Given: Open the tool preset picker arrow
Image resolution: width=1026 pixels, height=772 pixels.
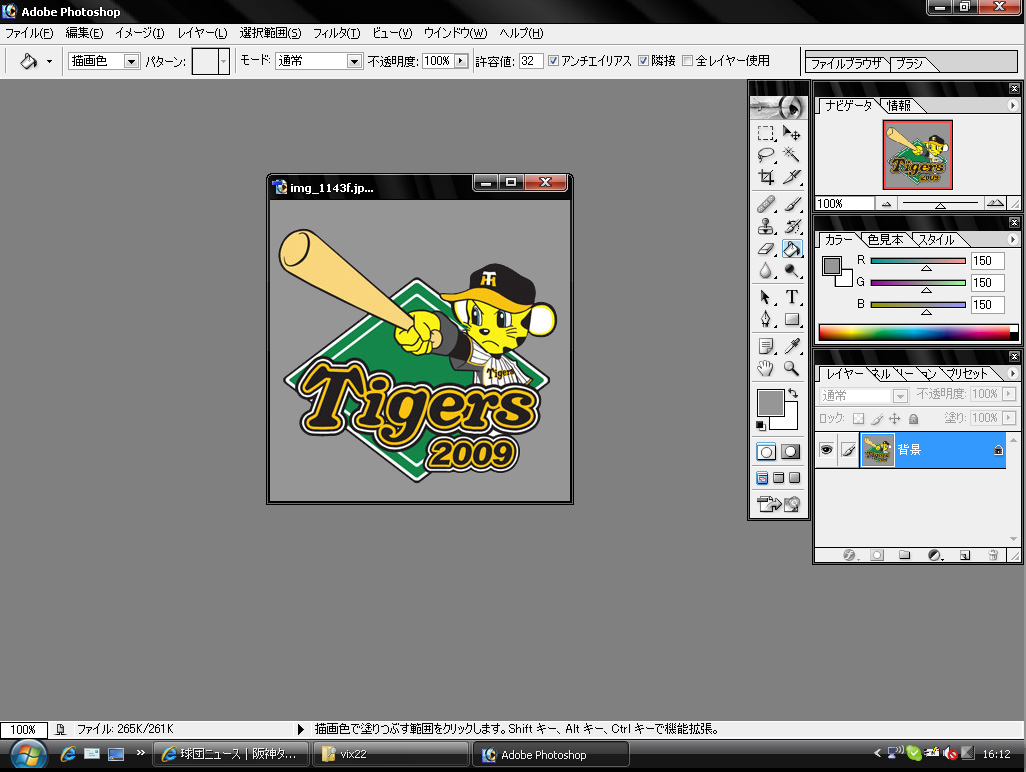Looking at the screenshot, I should [x=49, y=61].
